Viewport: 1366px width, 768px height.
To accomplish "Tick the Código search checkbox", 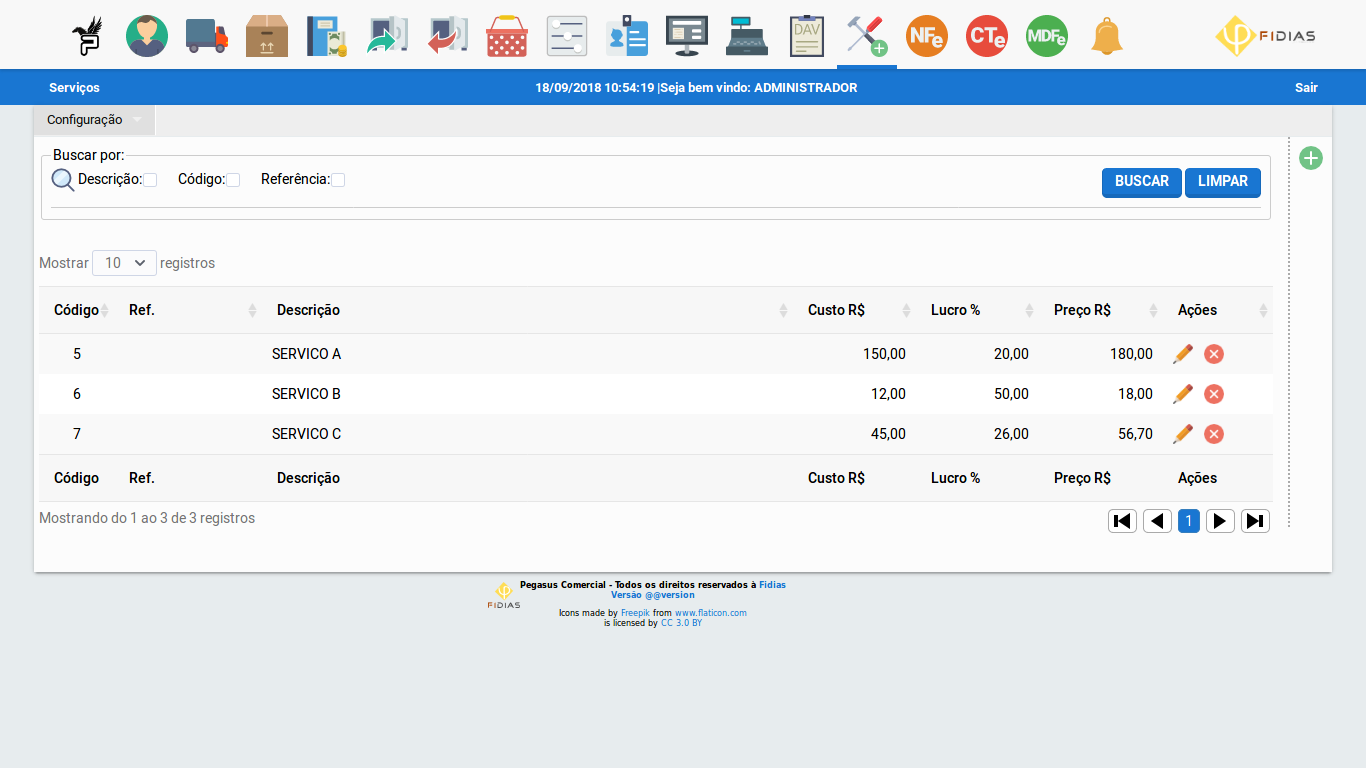I will tap(233, 180).
